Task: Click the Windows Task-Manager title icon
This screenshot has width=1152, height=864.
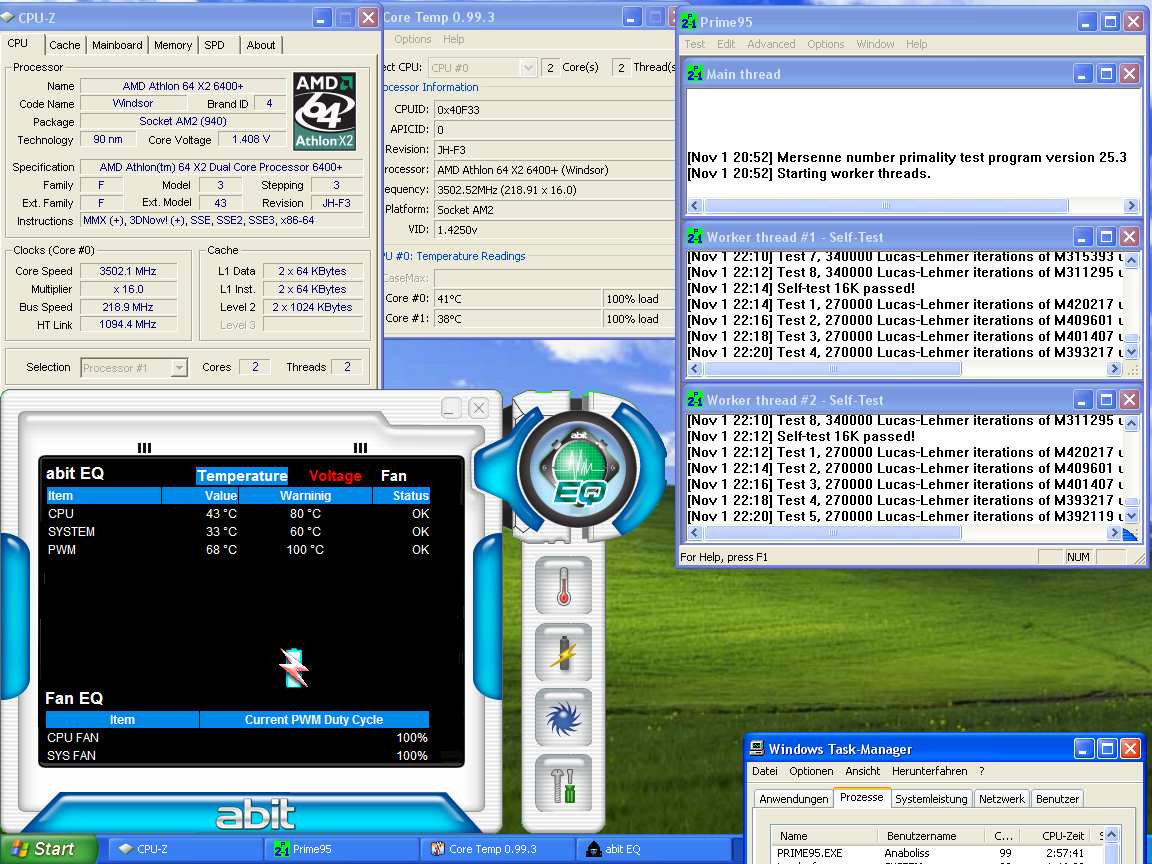Action: click(756, 749)
